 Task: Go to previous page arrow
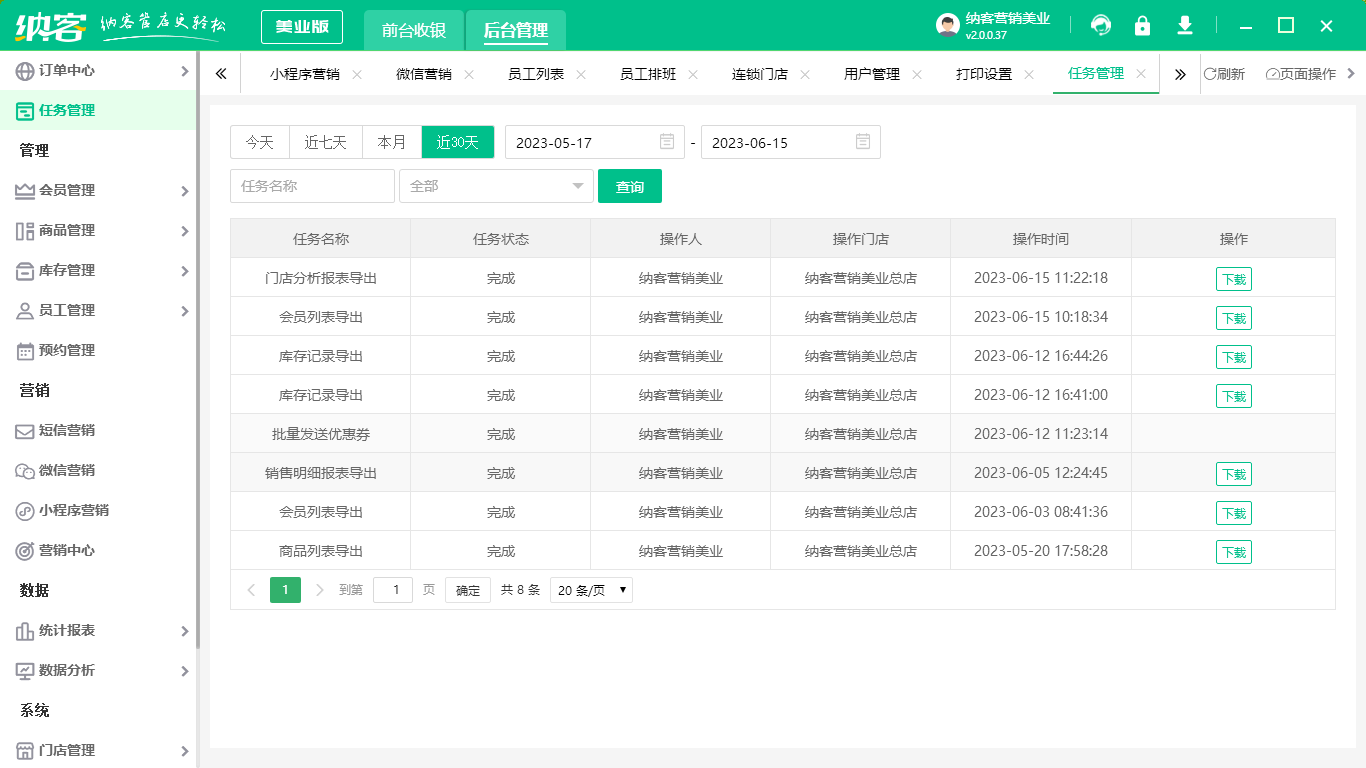(251, 590)
